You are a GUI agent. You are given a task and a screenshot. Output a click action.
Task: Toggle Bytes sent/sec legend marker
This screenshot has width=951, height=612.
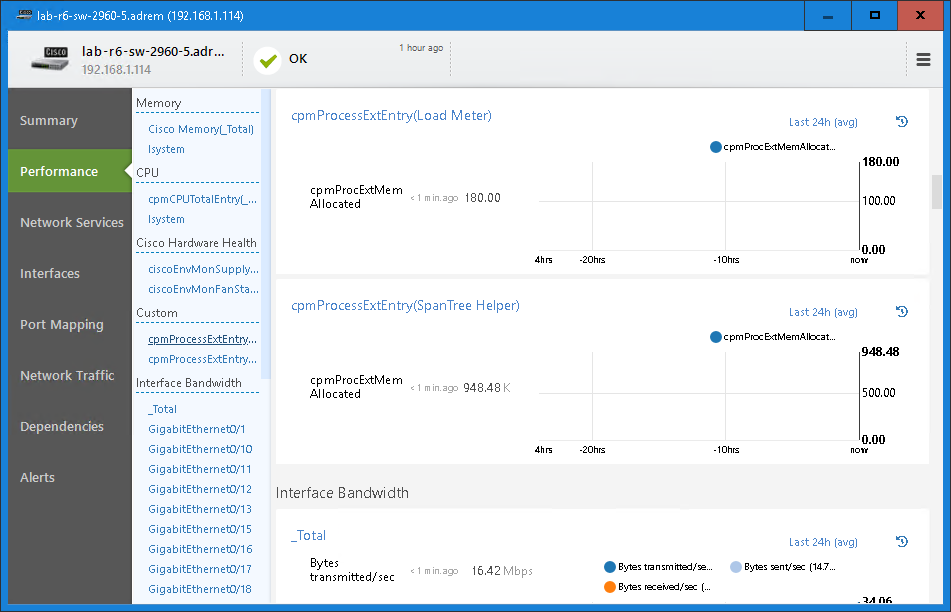736,567
